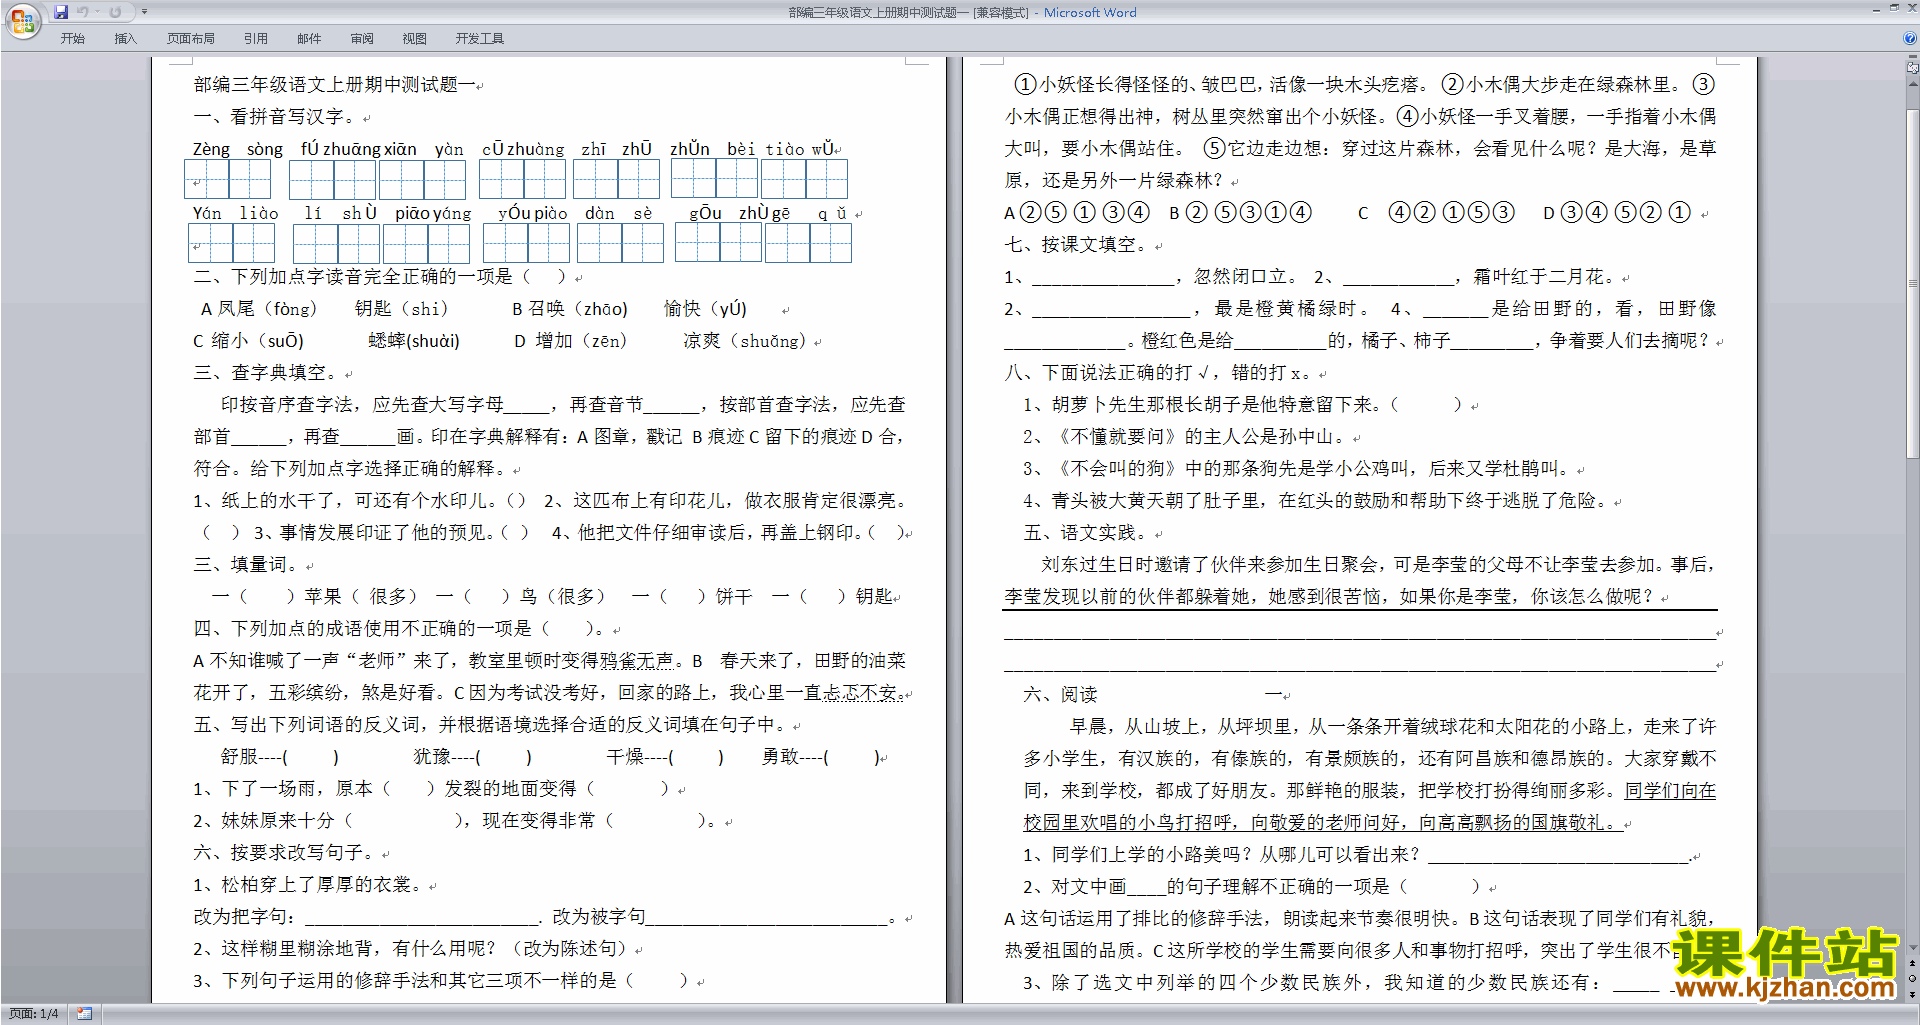Open the Select Browse Object button
The height and width of the screenshot is (1025, 1920).
click(x=1913, y=978)
